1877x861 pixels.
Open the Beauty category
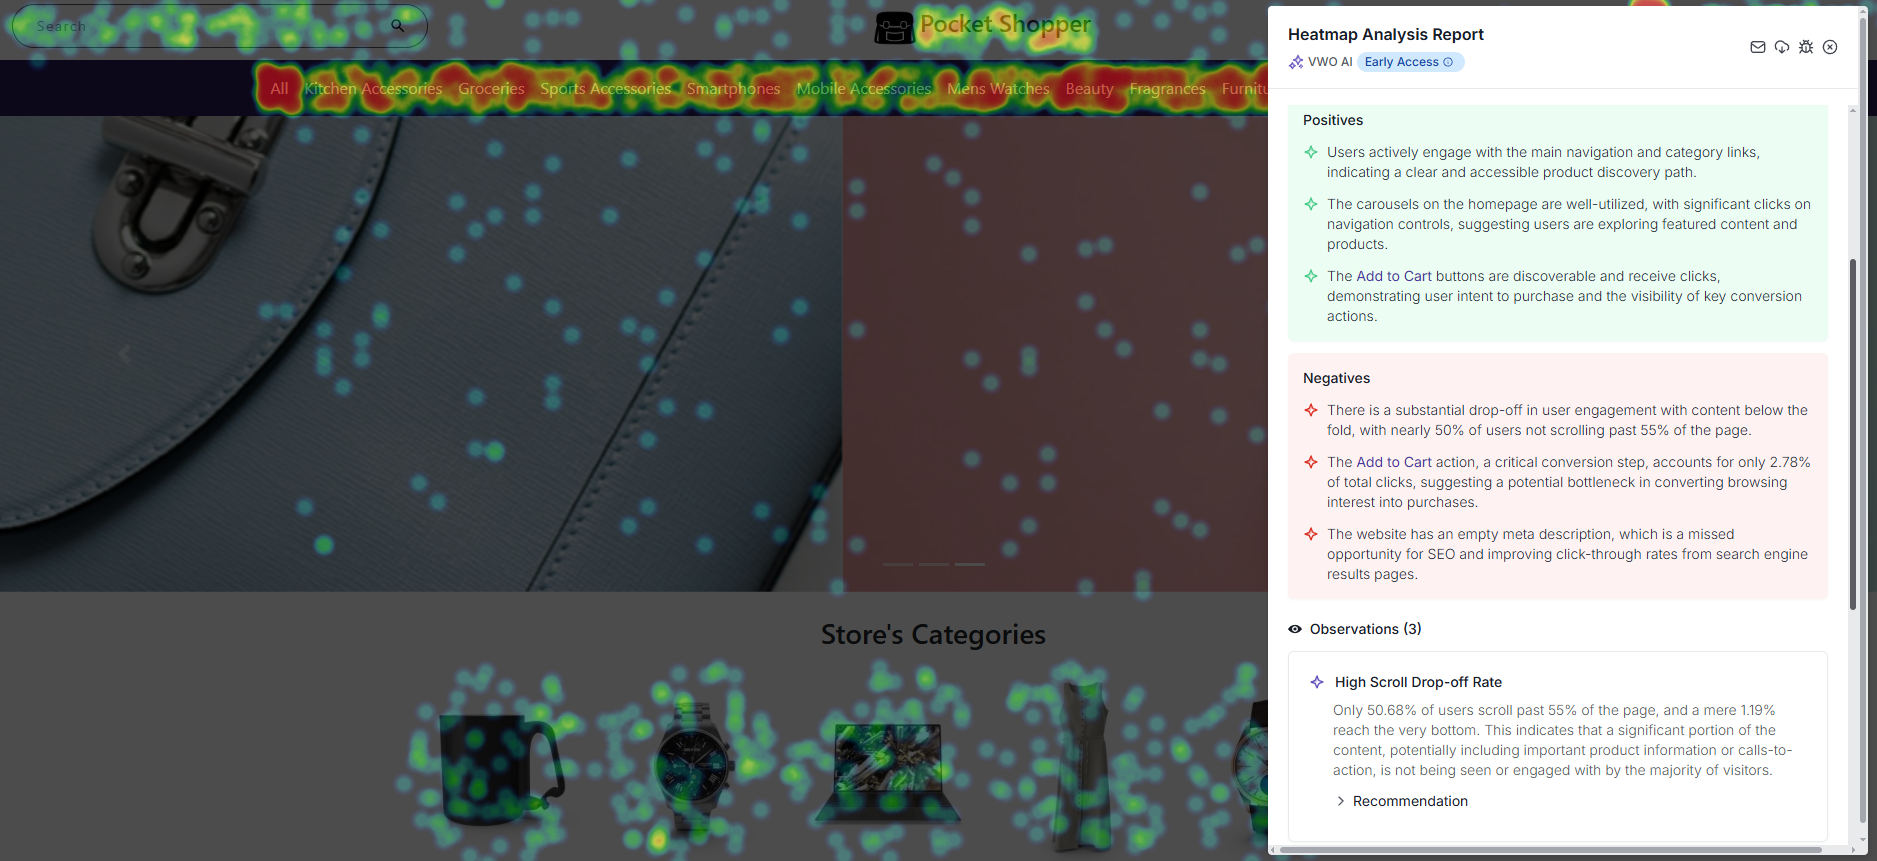pyautogui.click(x=1089, y=89)
